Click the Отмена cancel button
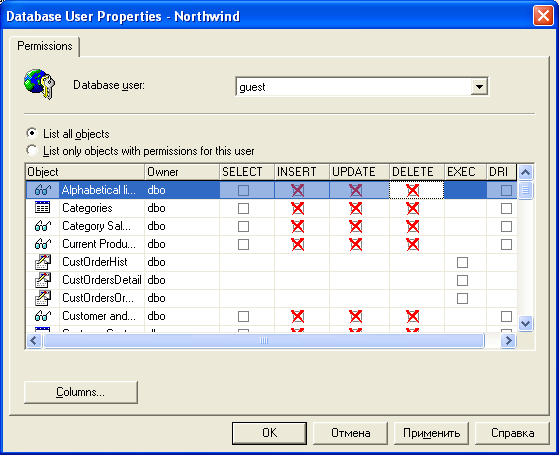Screen dimensions: 559x455 click(350, 433)
